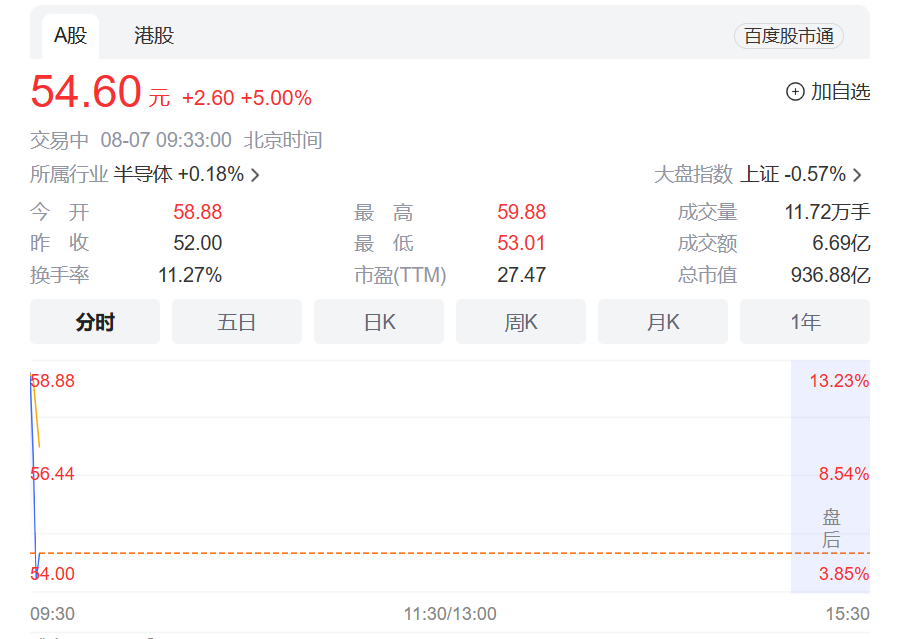Image resolution: width=903 pixels, height=639 pixels.
Task: Click the 11:30/13:00 midday axis marker
Action: pyautogui.click(x=450, y=614)
